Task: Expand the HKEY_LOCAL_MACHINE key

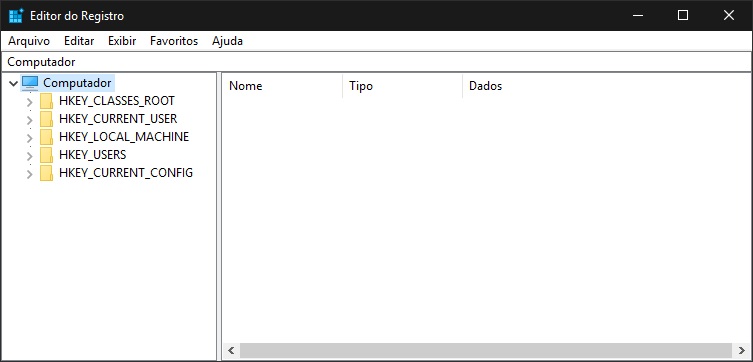Action: (x=30, y=138)
